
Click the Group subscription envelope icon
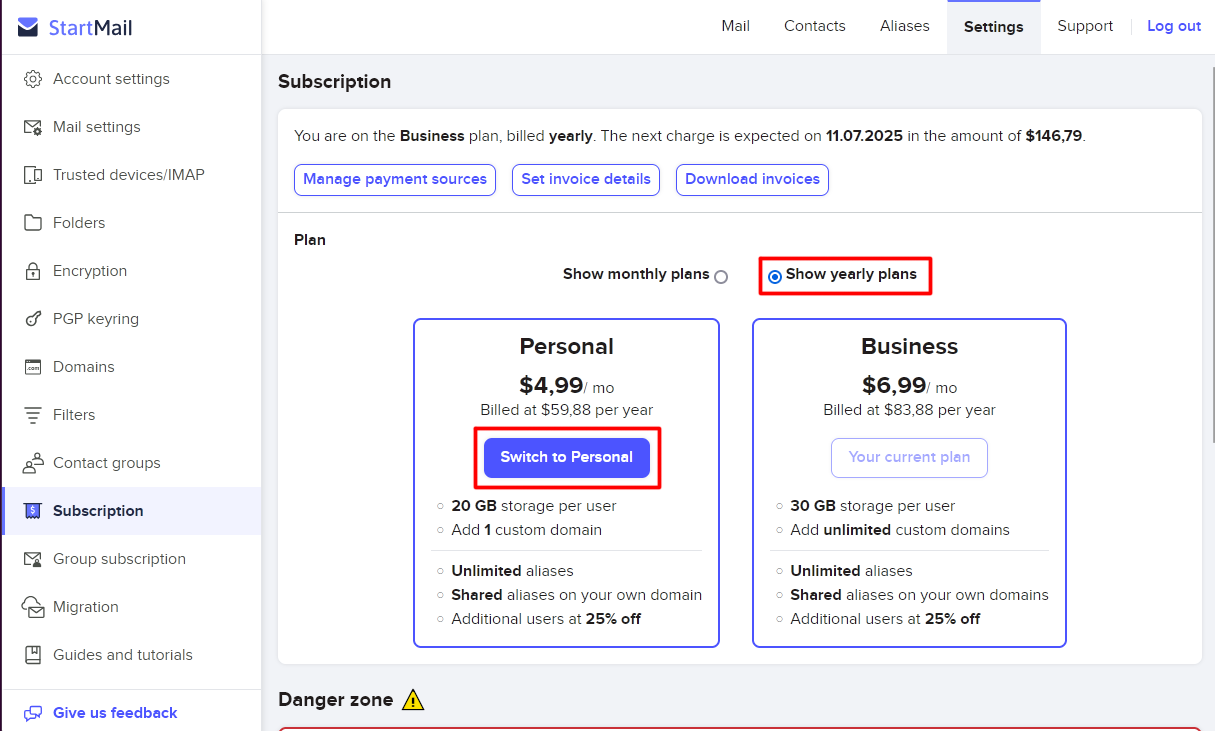[33, 559]
